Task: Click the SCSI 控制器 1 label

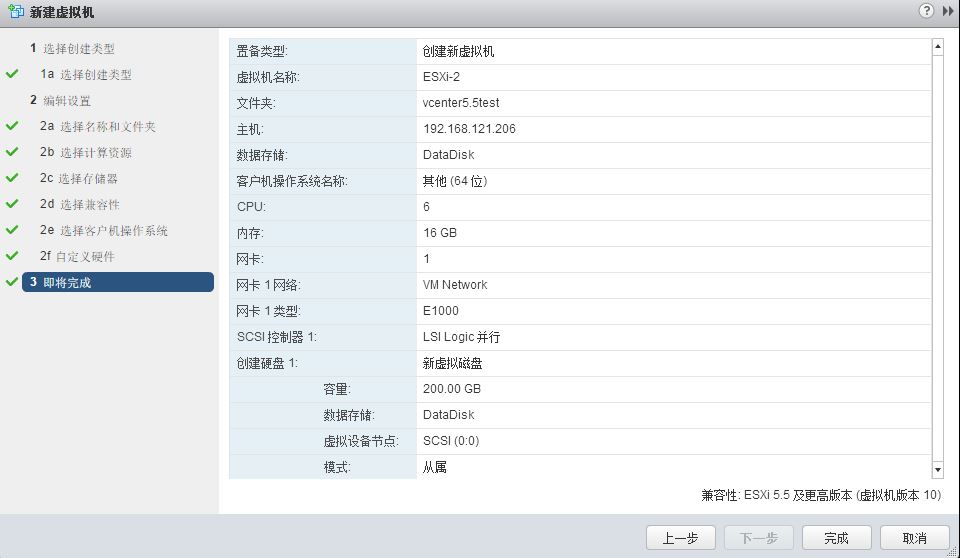Action: tap(276, 337)
